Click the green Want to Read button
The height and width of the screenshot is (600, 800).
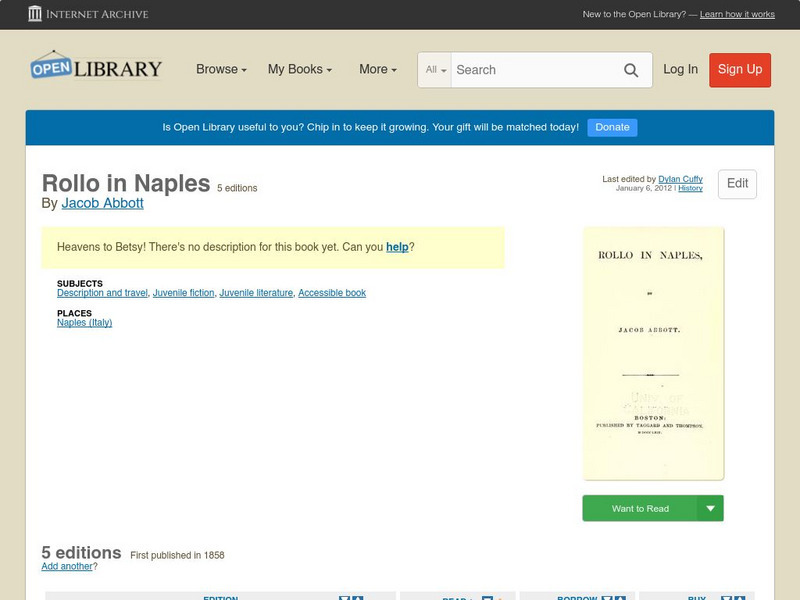(640, 508)
